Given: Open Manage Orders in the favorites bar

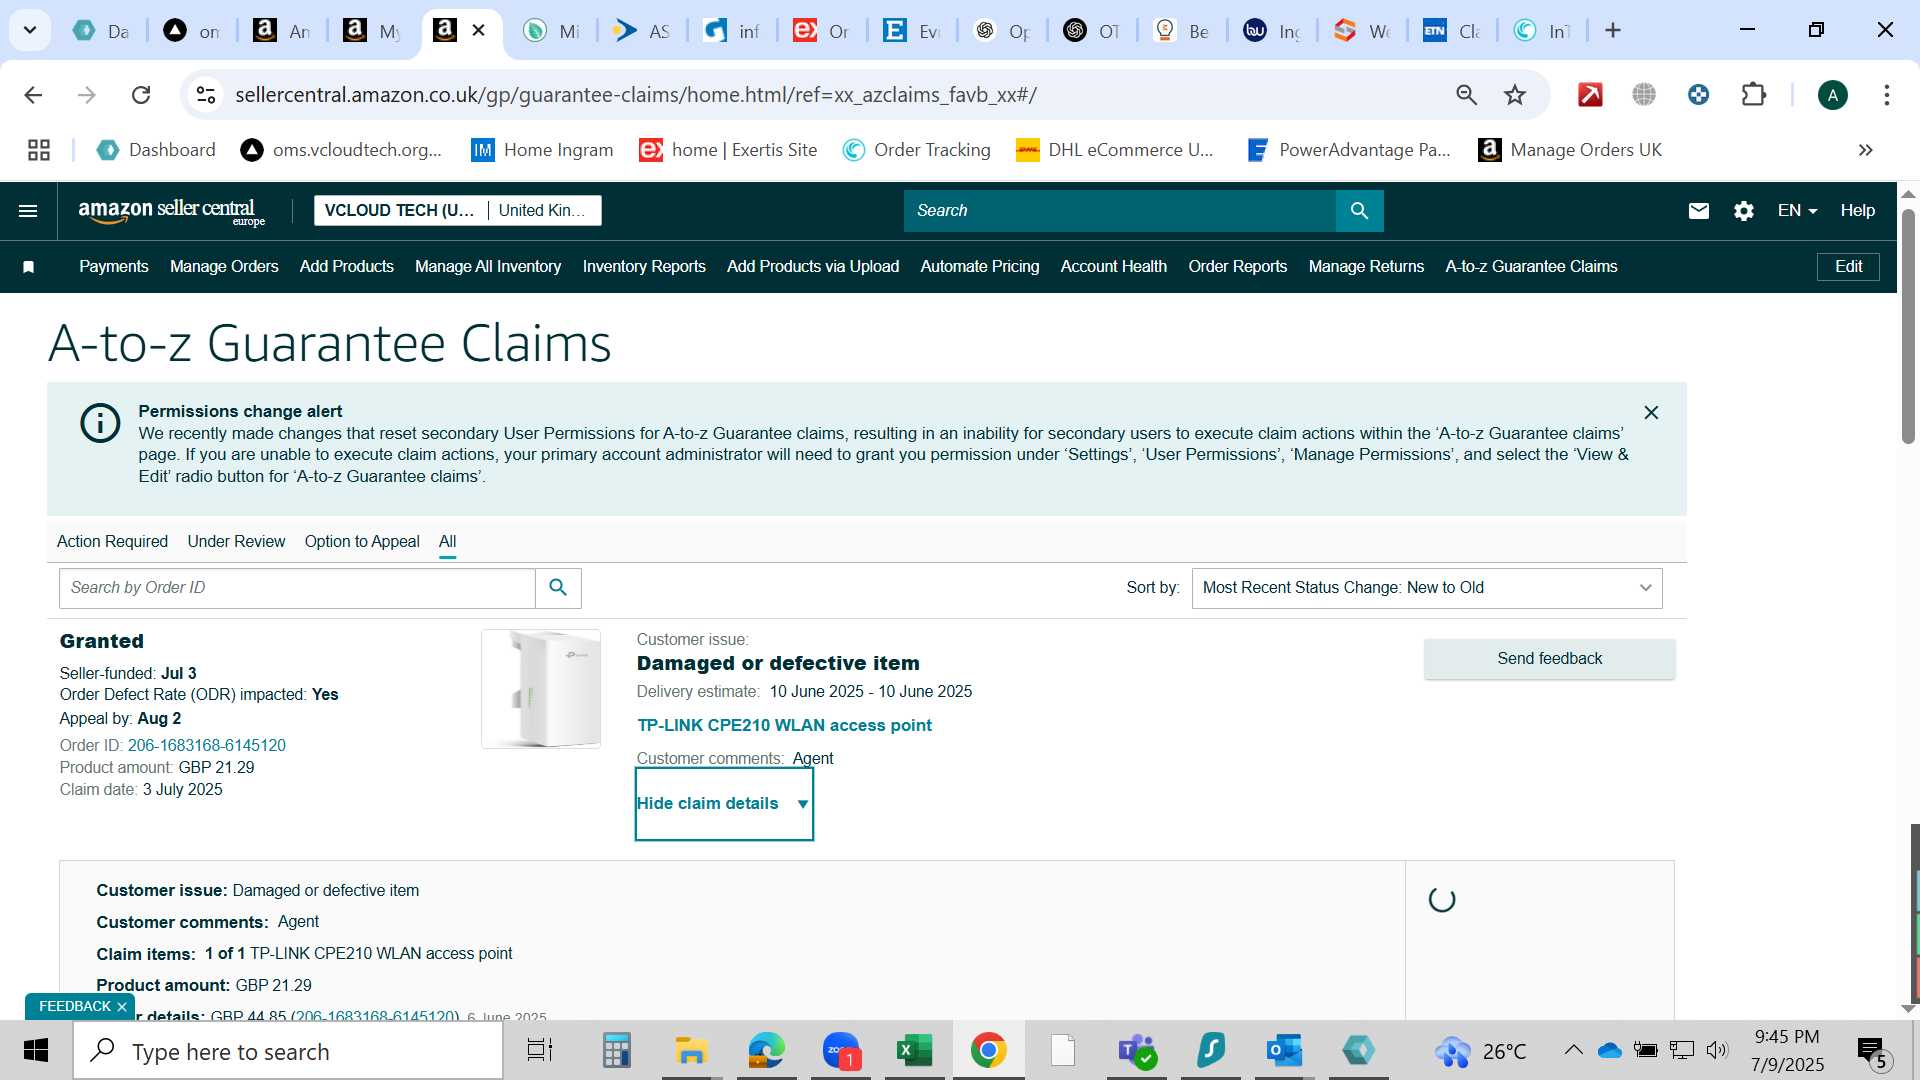Looking at the screenshot, I should pyautogui.click(x=224, y=267).
